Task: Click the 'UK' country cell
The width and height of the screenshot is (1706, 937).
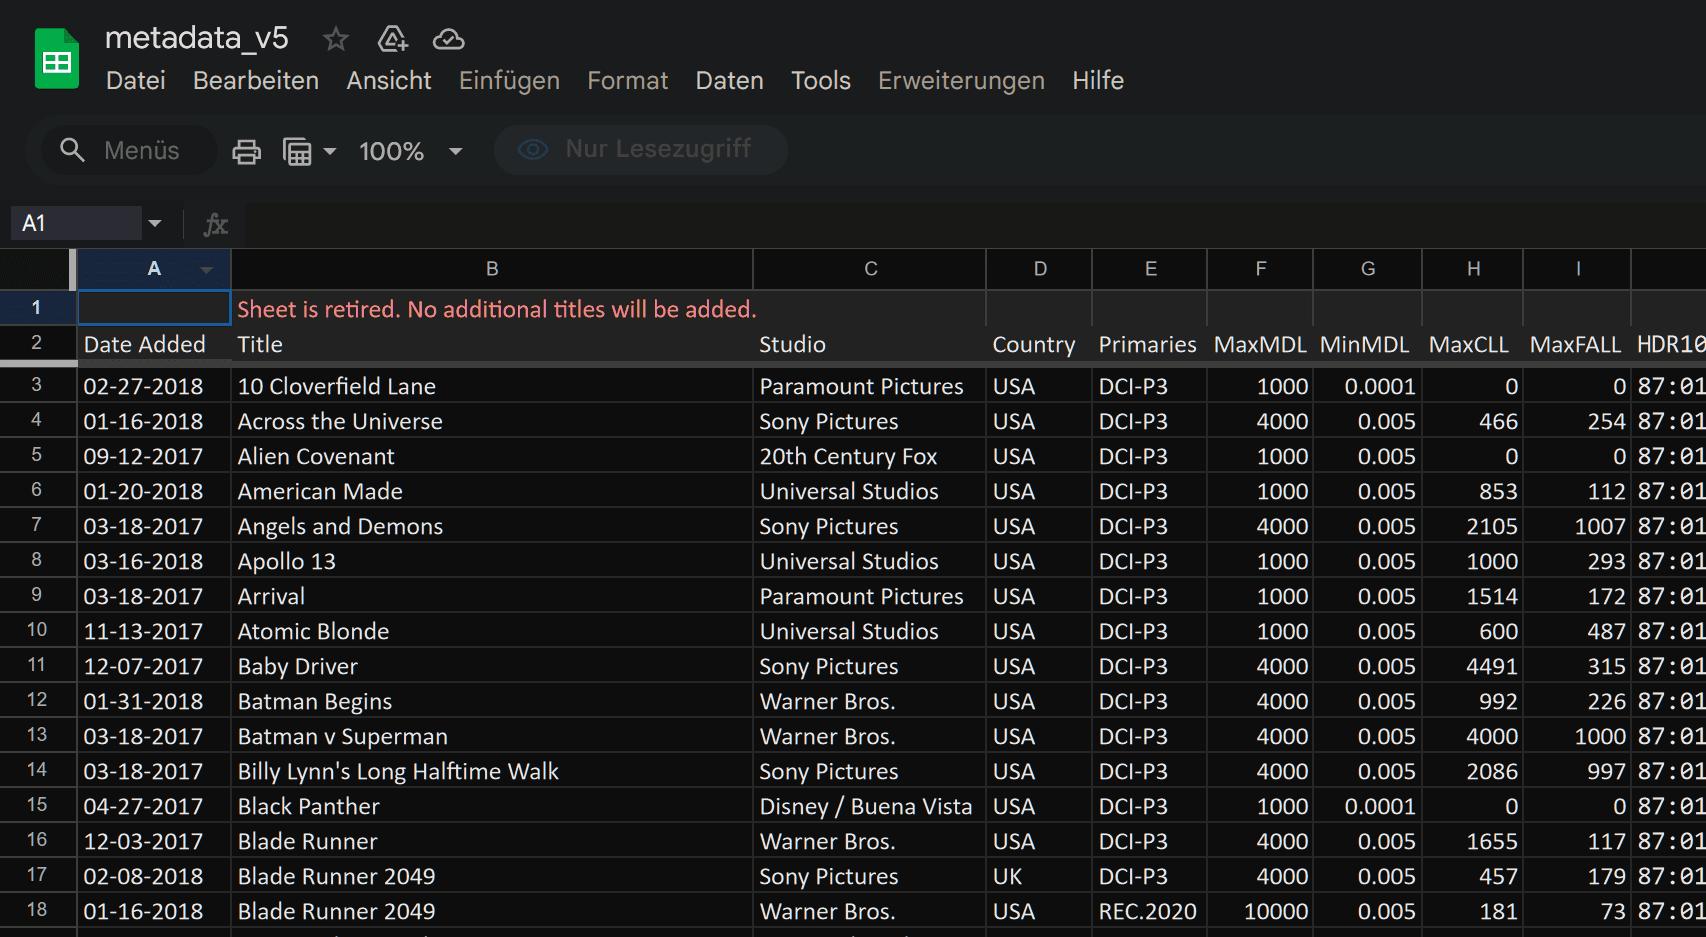Action: pyautogui.click(x=1039, y=876)
